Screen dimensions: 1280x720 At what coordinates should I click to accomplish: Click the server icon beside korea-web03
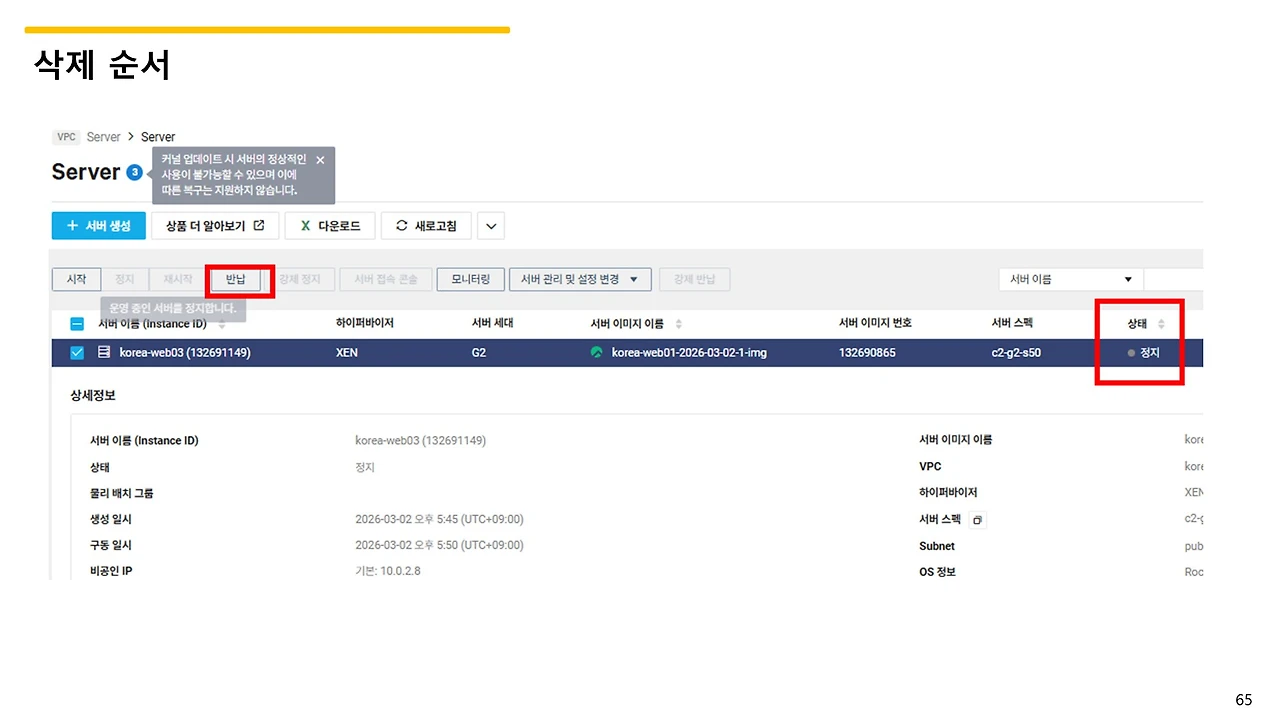[x=104, y=352]
